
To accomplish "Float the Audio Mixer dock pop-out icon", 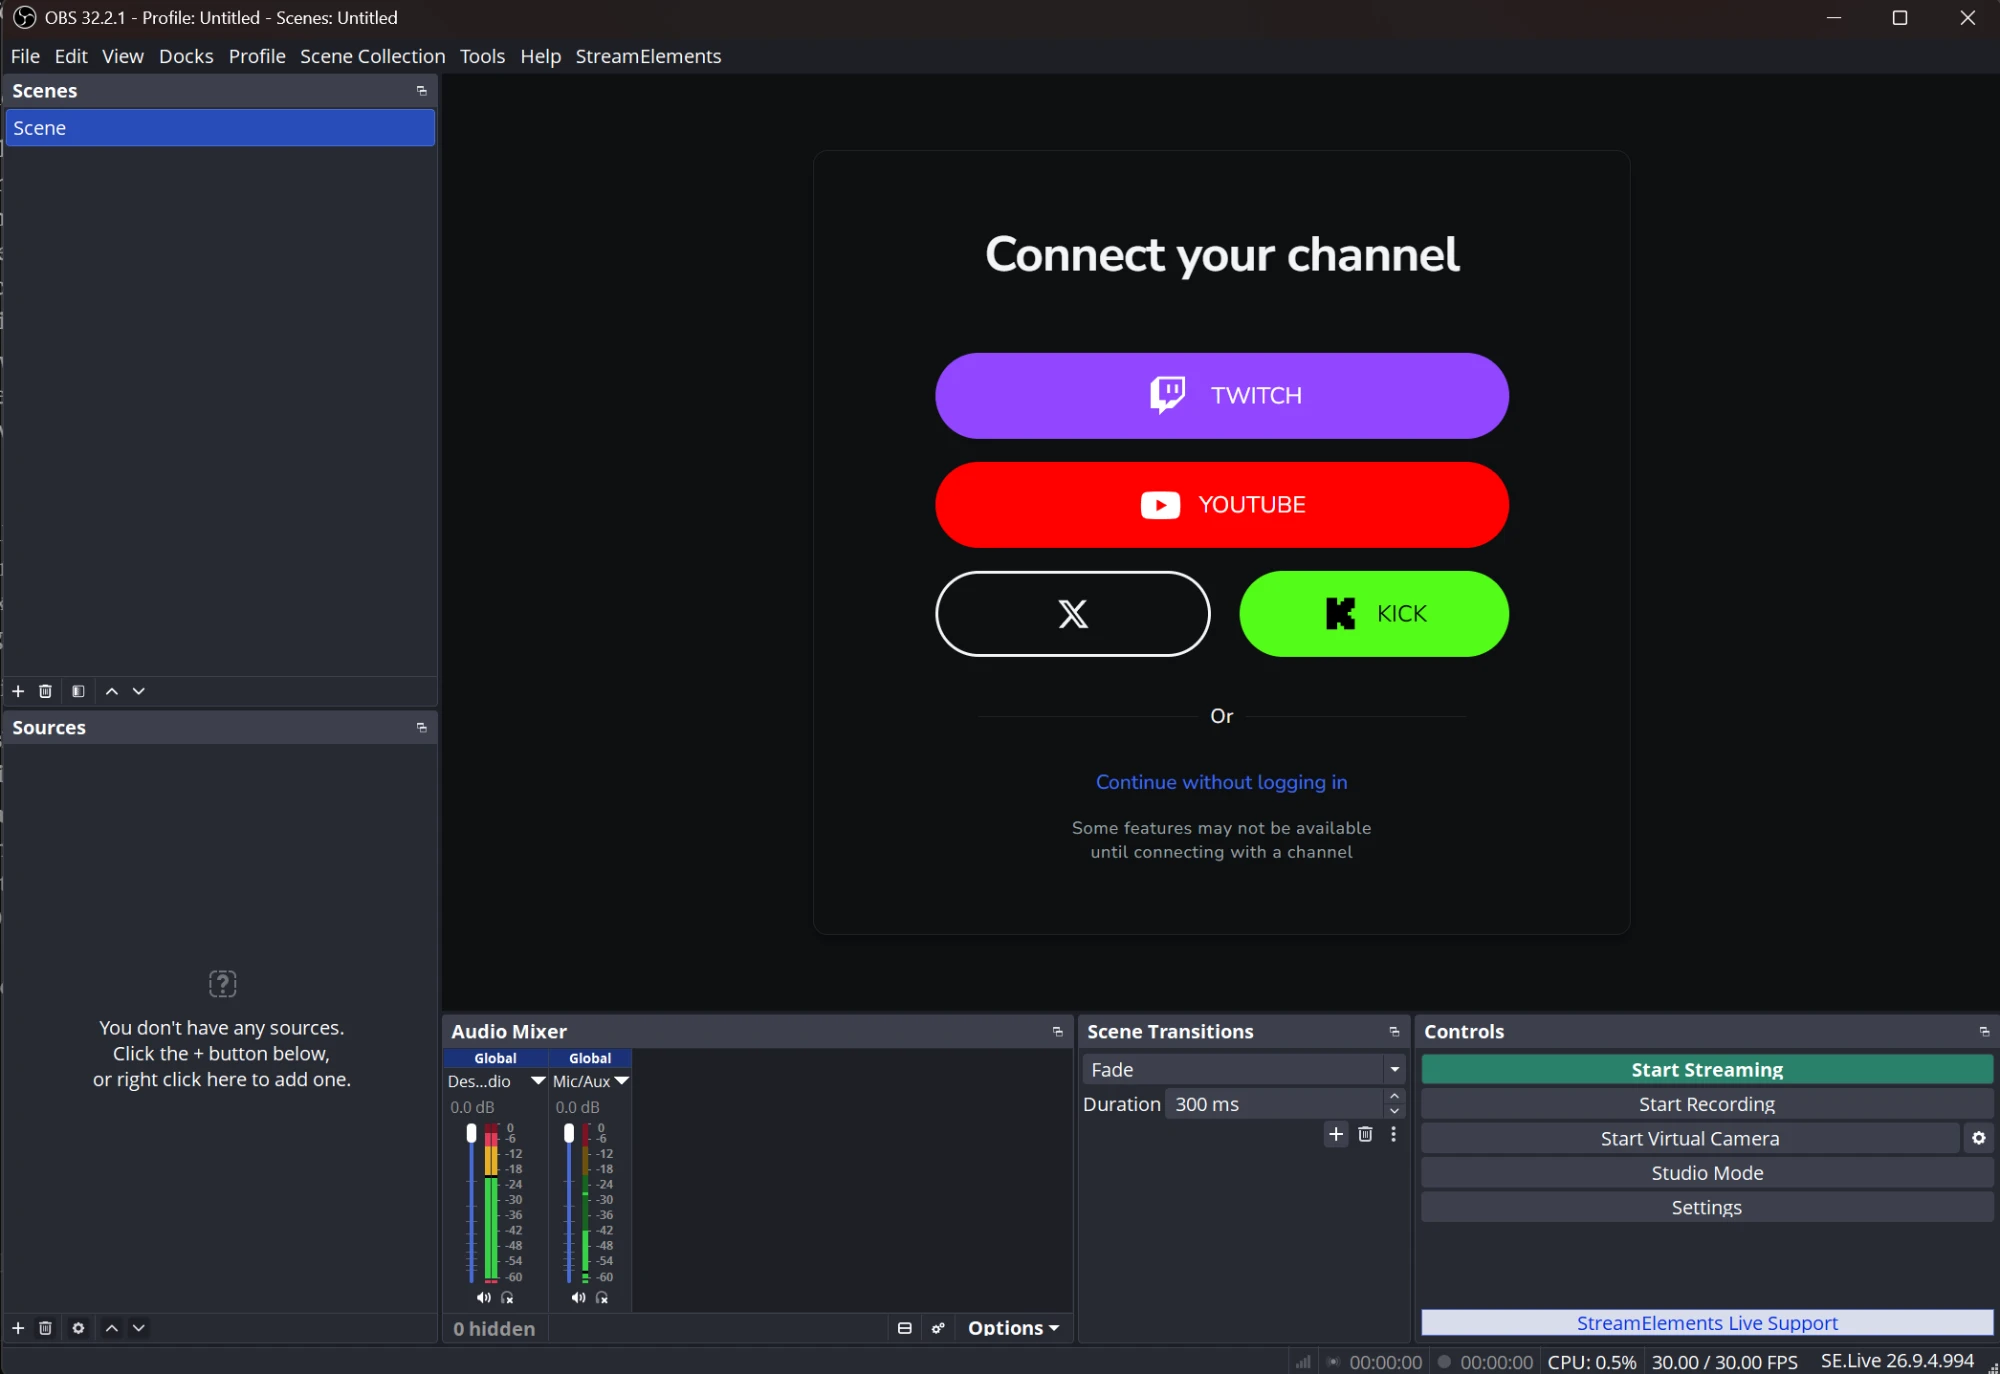I will pyautogui.click(x=1058, y=1032).
